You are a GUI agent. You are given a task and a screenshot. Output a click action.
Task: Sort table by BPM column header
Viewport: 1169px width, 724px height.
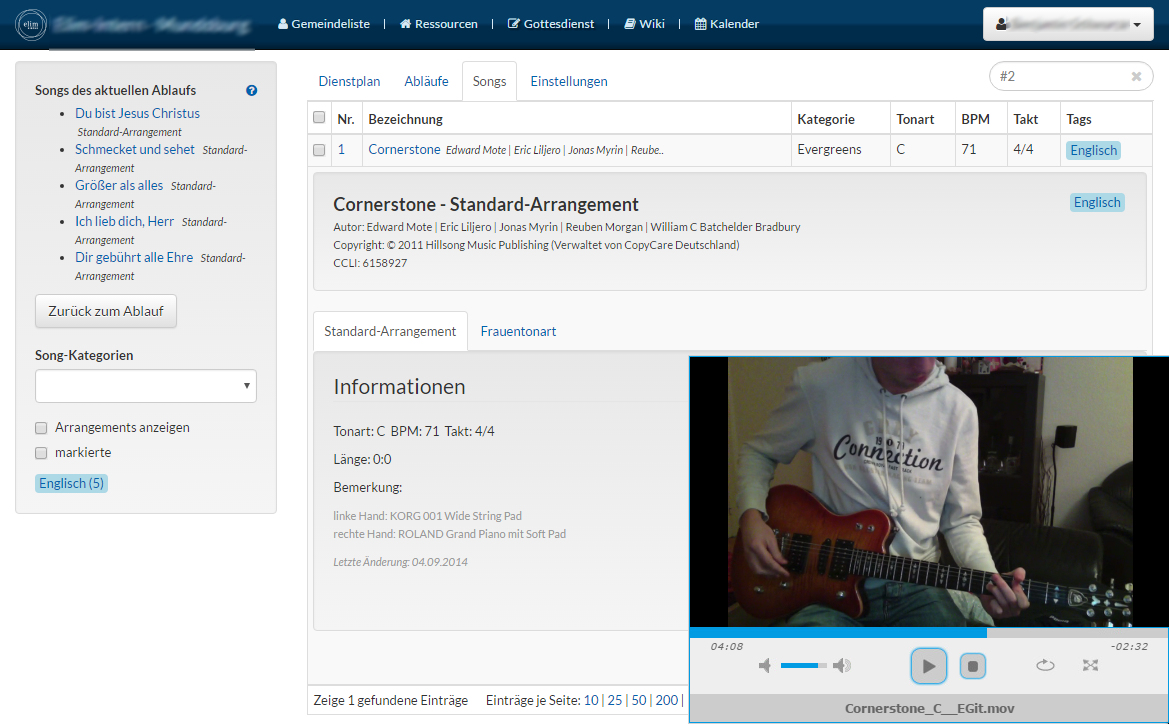(975, 119)
